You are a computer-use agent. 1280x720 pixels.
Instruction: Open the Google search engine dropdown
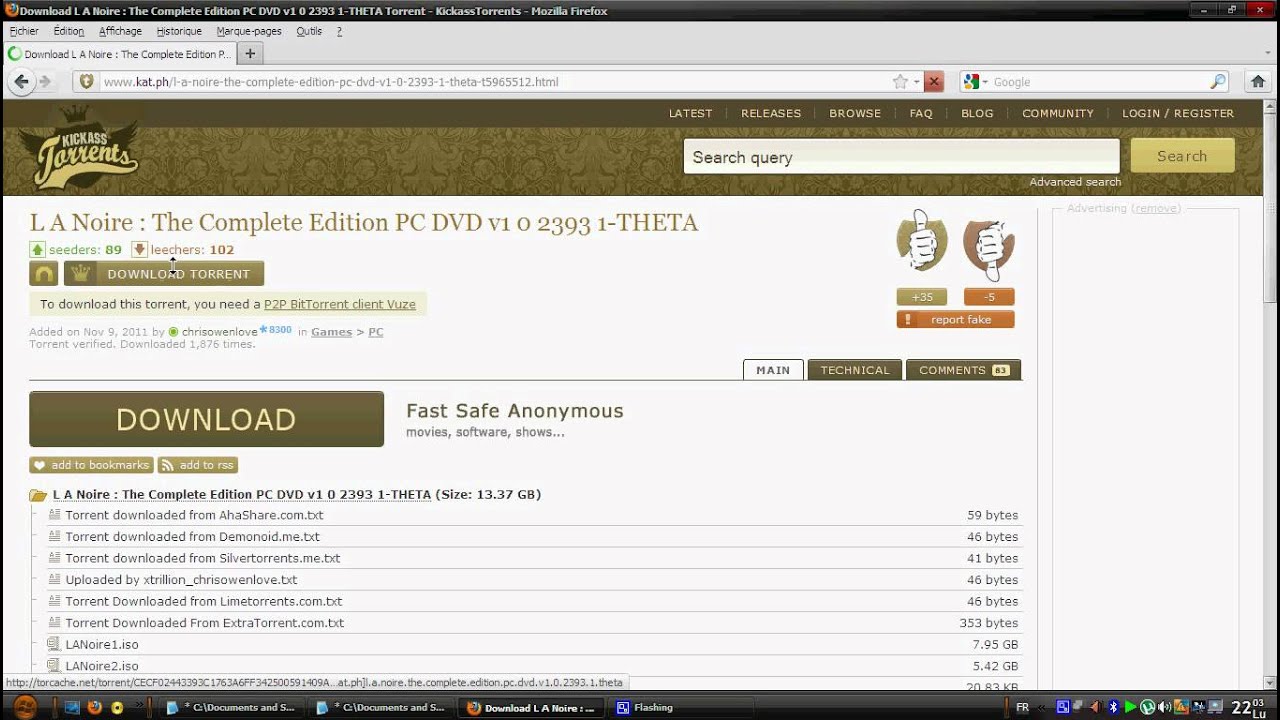(x=975, y=82)
